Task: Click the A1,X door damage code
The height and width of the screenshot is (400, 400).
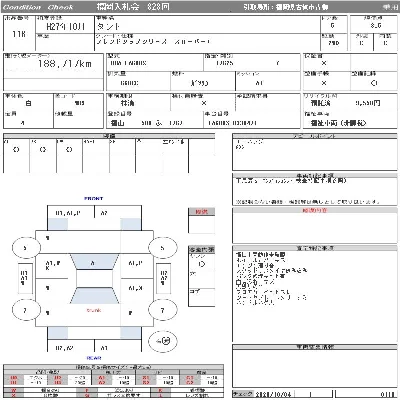Action: [136, 288]
